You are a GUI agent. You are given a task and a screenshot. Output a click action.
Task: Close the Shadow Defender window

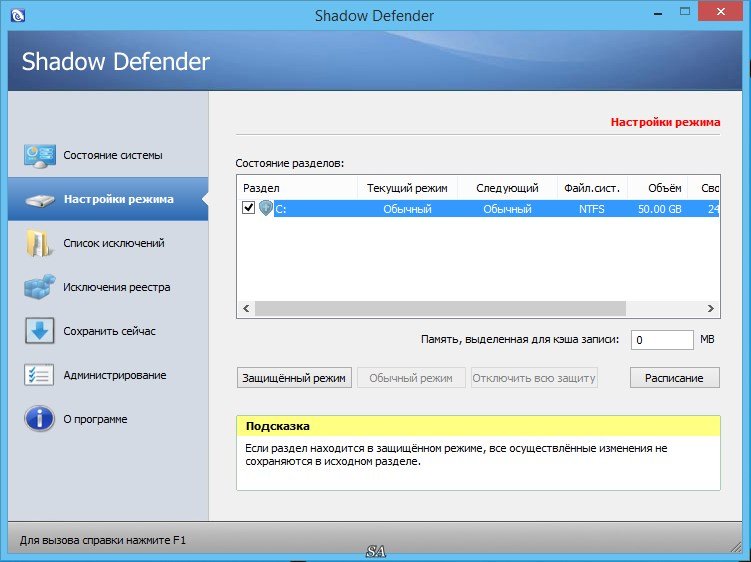click(x=720, y=12)
